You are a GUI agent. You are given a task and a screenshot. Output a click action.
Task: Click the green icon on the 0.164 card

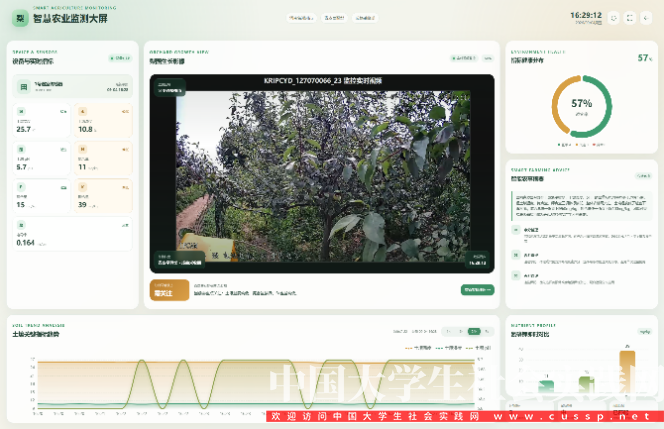pyautogui.click(x=21, y=225)
